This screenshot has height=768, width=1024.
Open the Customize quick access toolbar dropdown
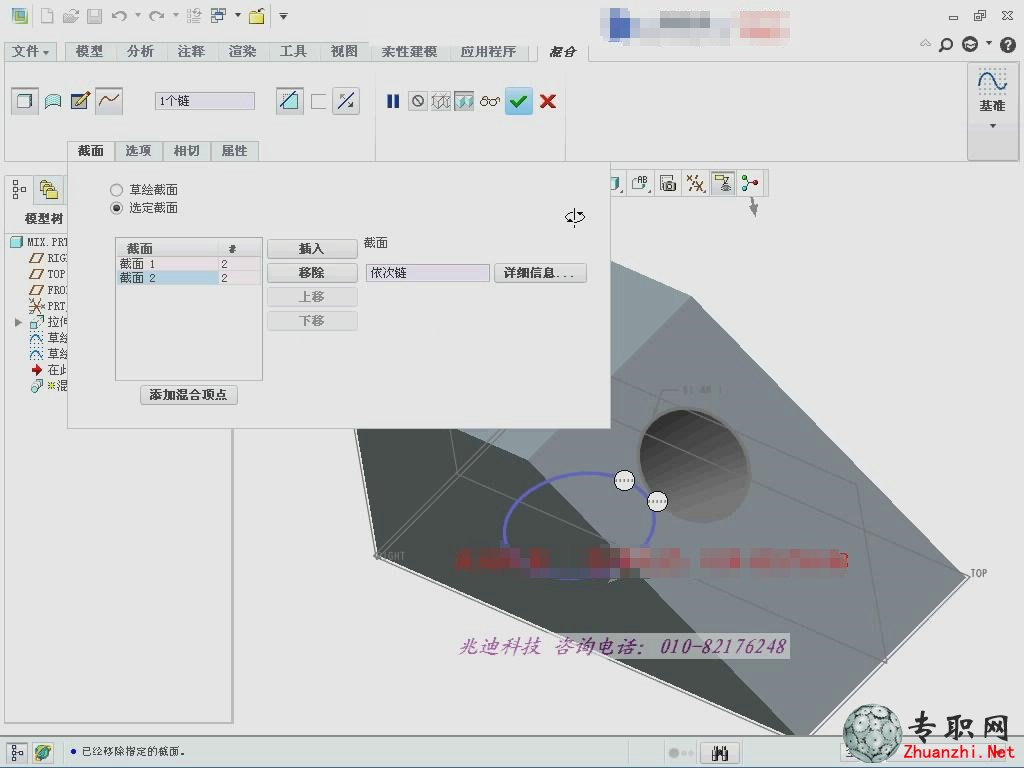(x=283, y=16)
